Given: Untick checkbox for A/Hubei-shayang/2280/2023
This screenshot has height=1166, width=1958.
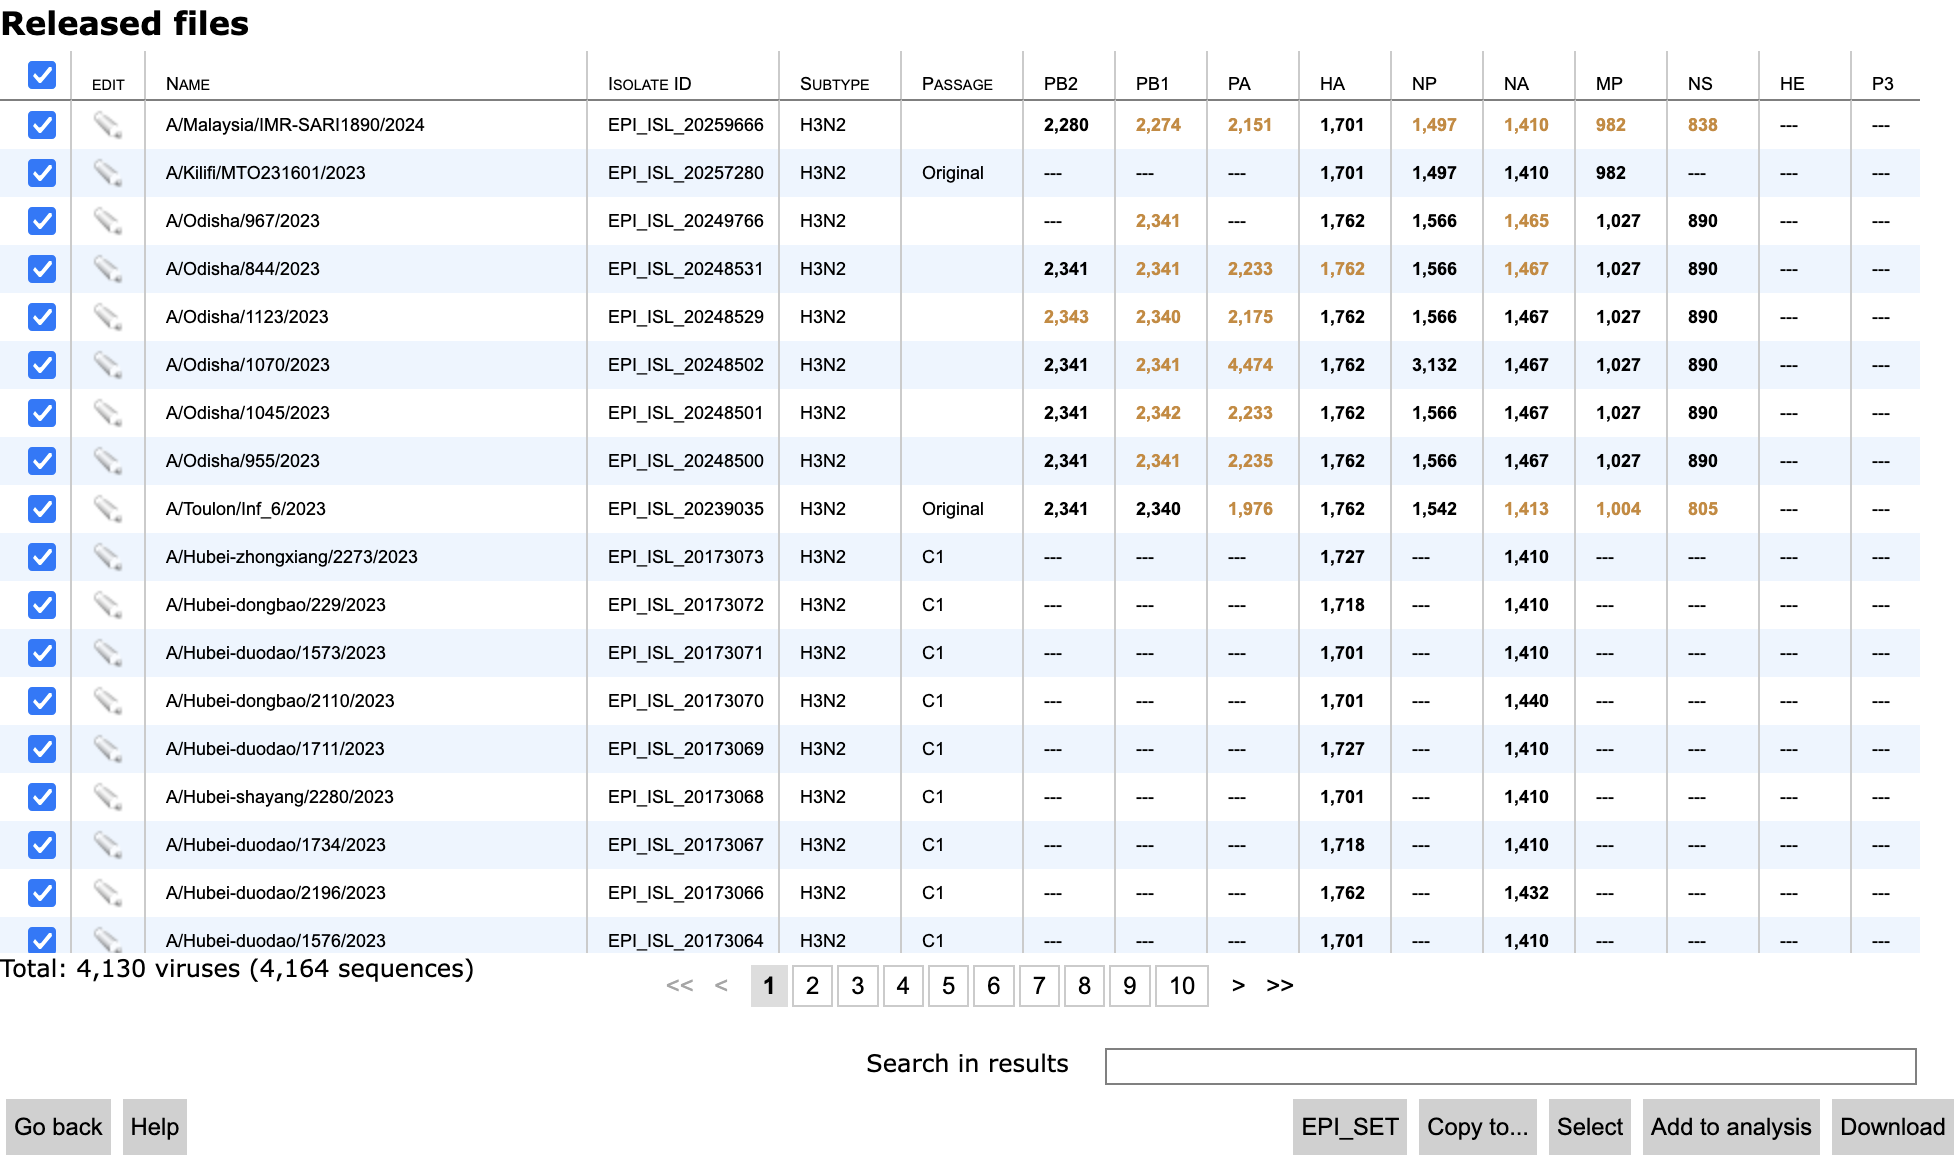Looking at the screenshot, I should click(42, 797).
